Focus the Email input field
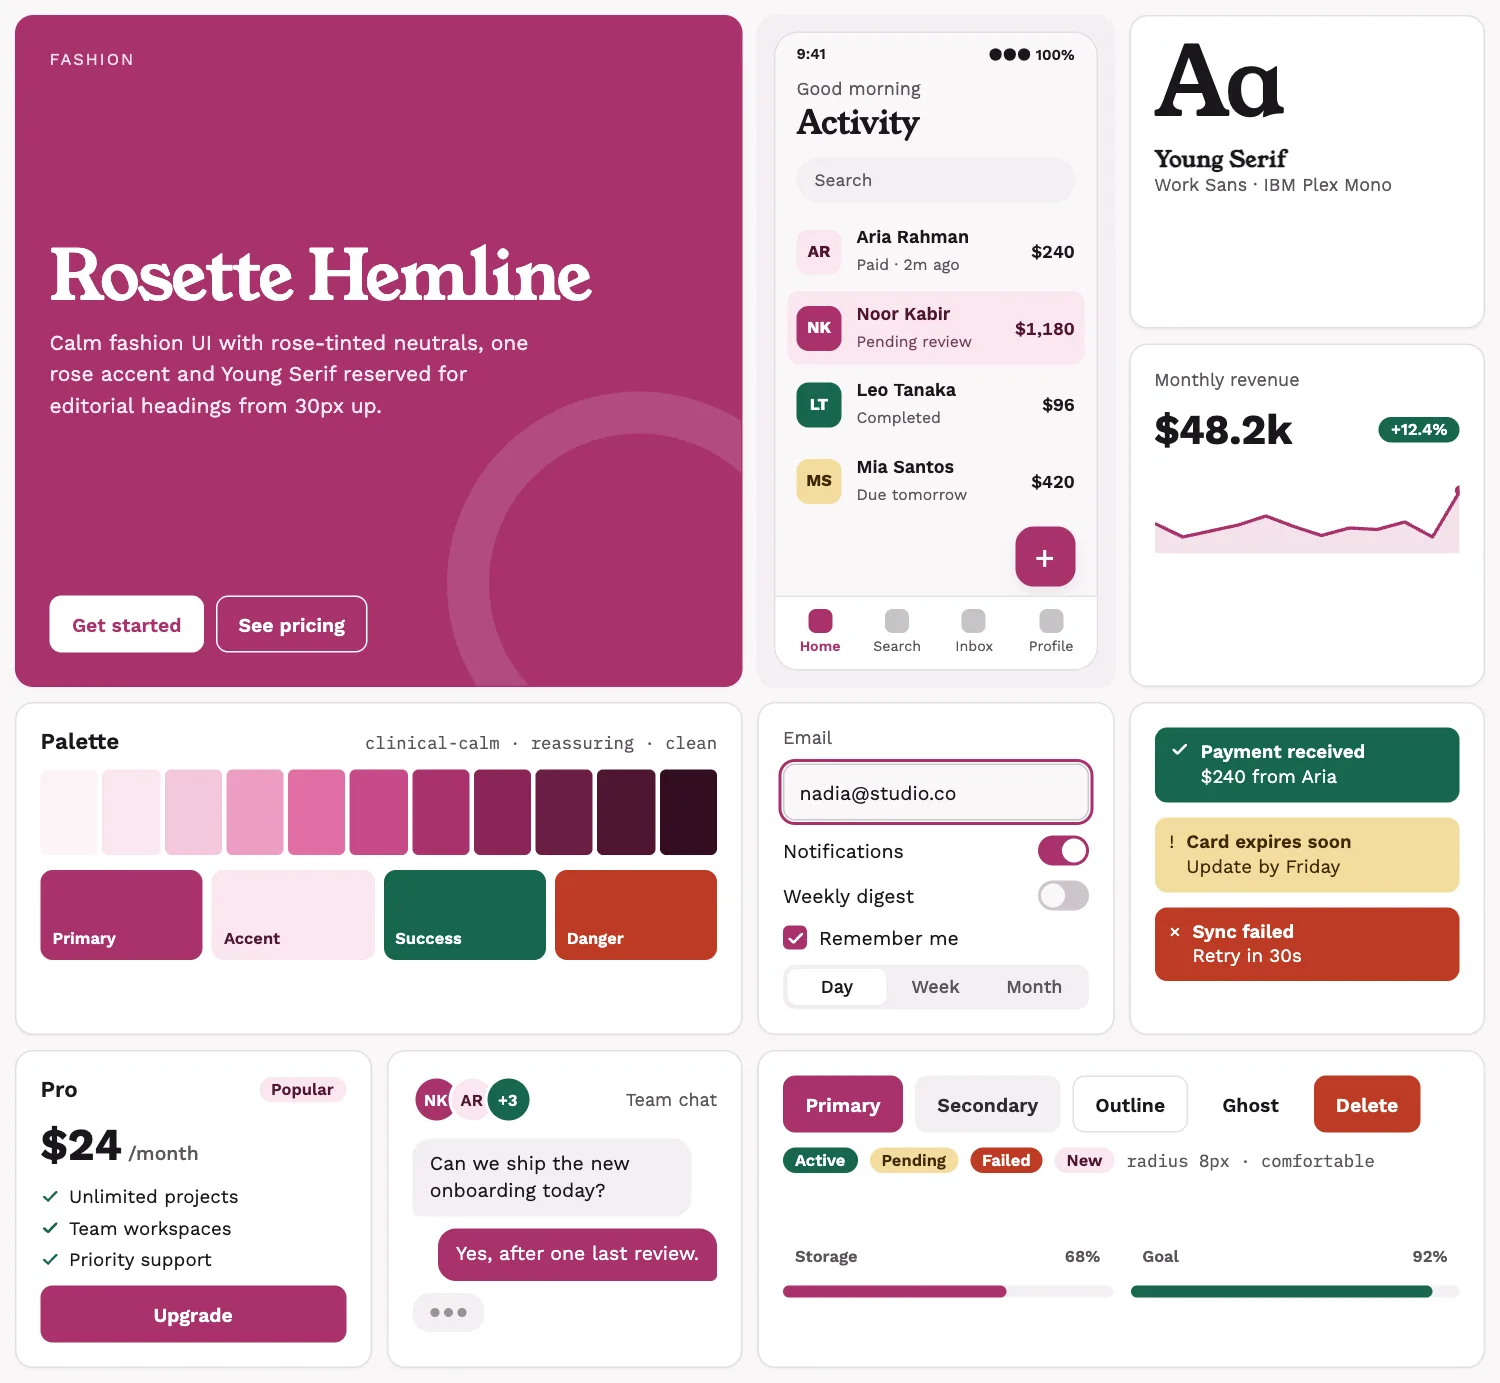This screenshot has height=1383, width=1500. pyautogui.click(x=936, y=793)
